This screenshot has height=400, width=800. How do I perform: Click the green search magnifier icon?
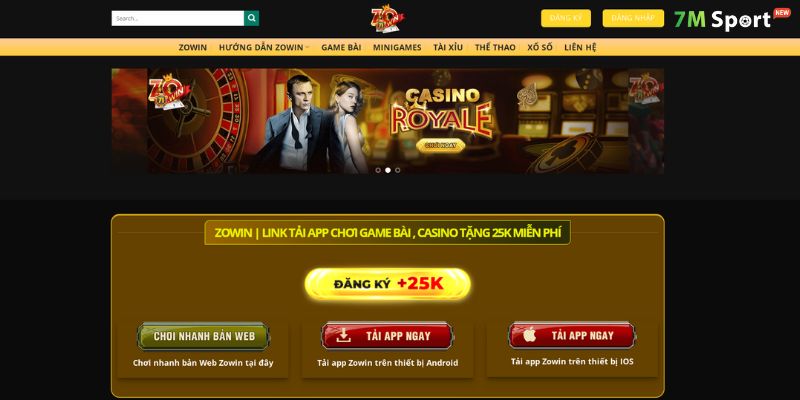(251, 18)
